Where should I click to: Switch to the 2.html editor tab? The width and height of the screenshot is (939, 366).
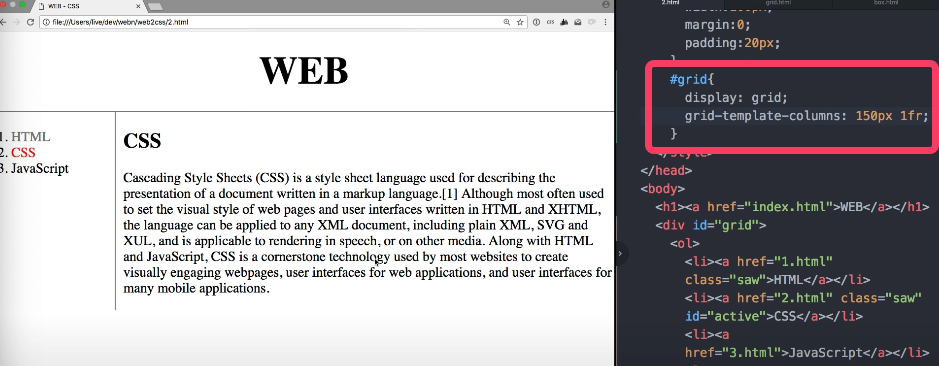(x=670, y=3)
